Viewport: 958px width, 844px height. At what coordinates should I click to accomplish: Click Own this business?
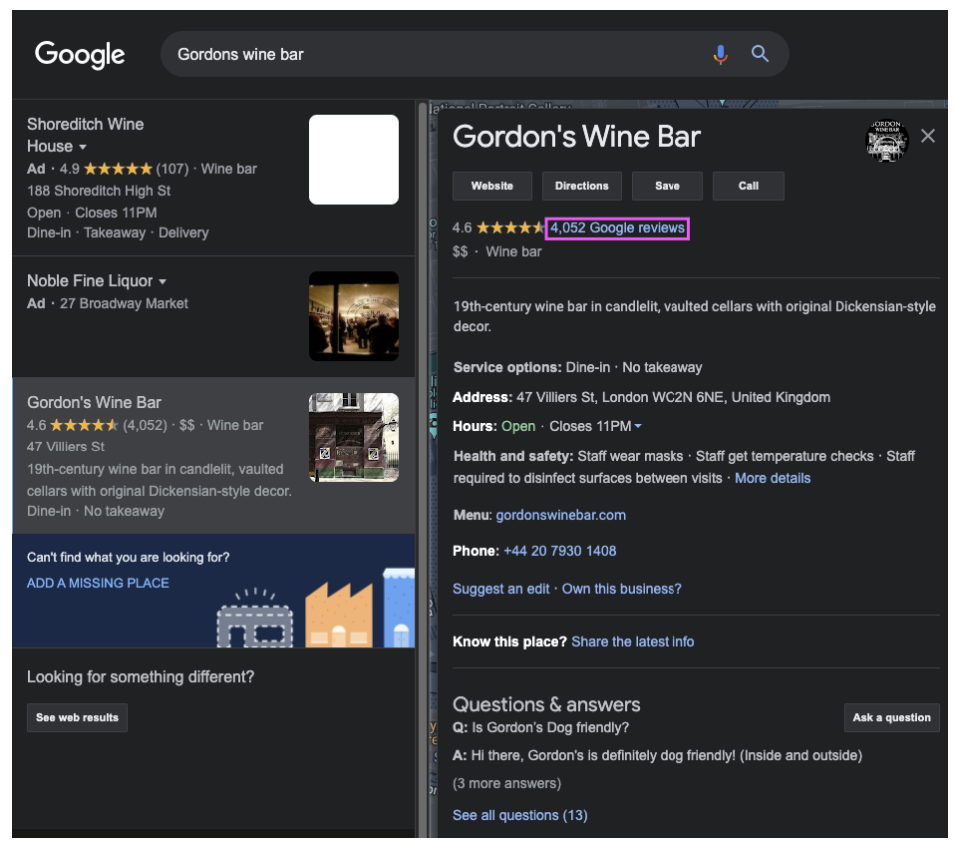[x=621, y=589]
